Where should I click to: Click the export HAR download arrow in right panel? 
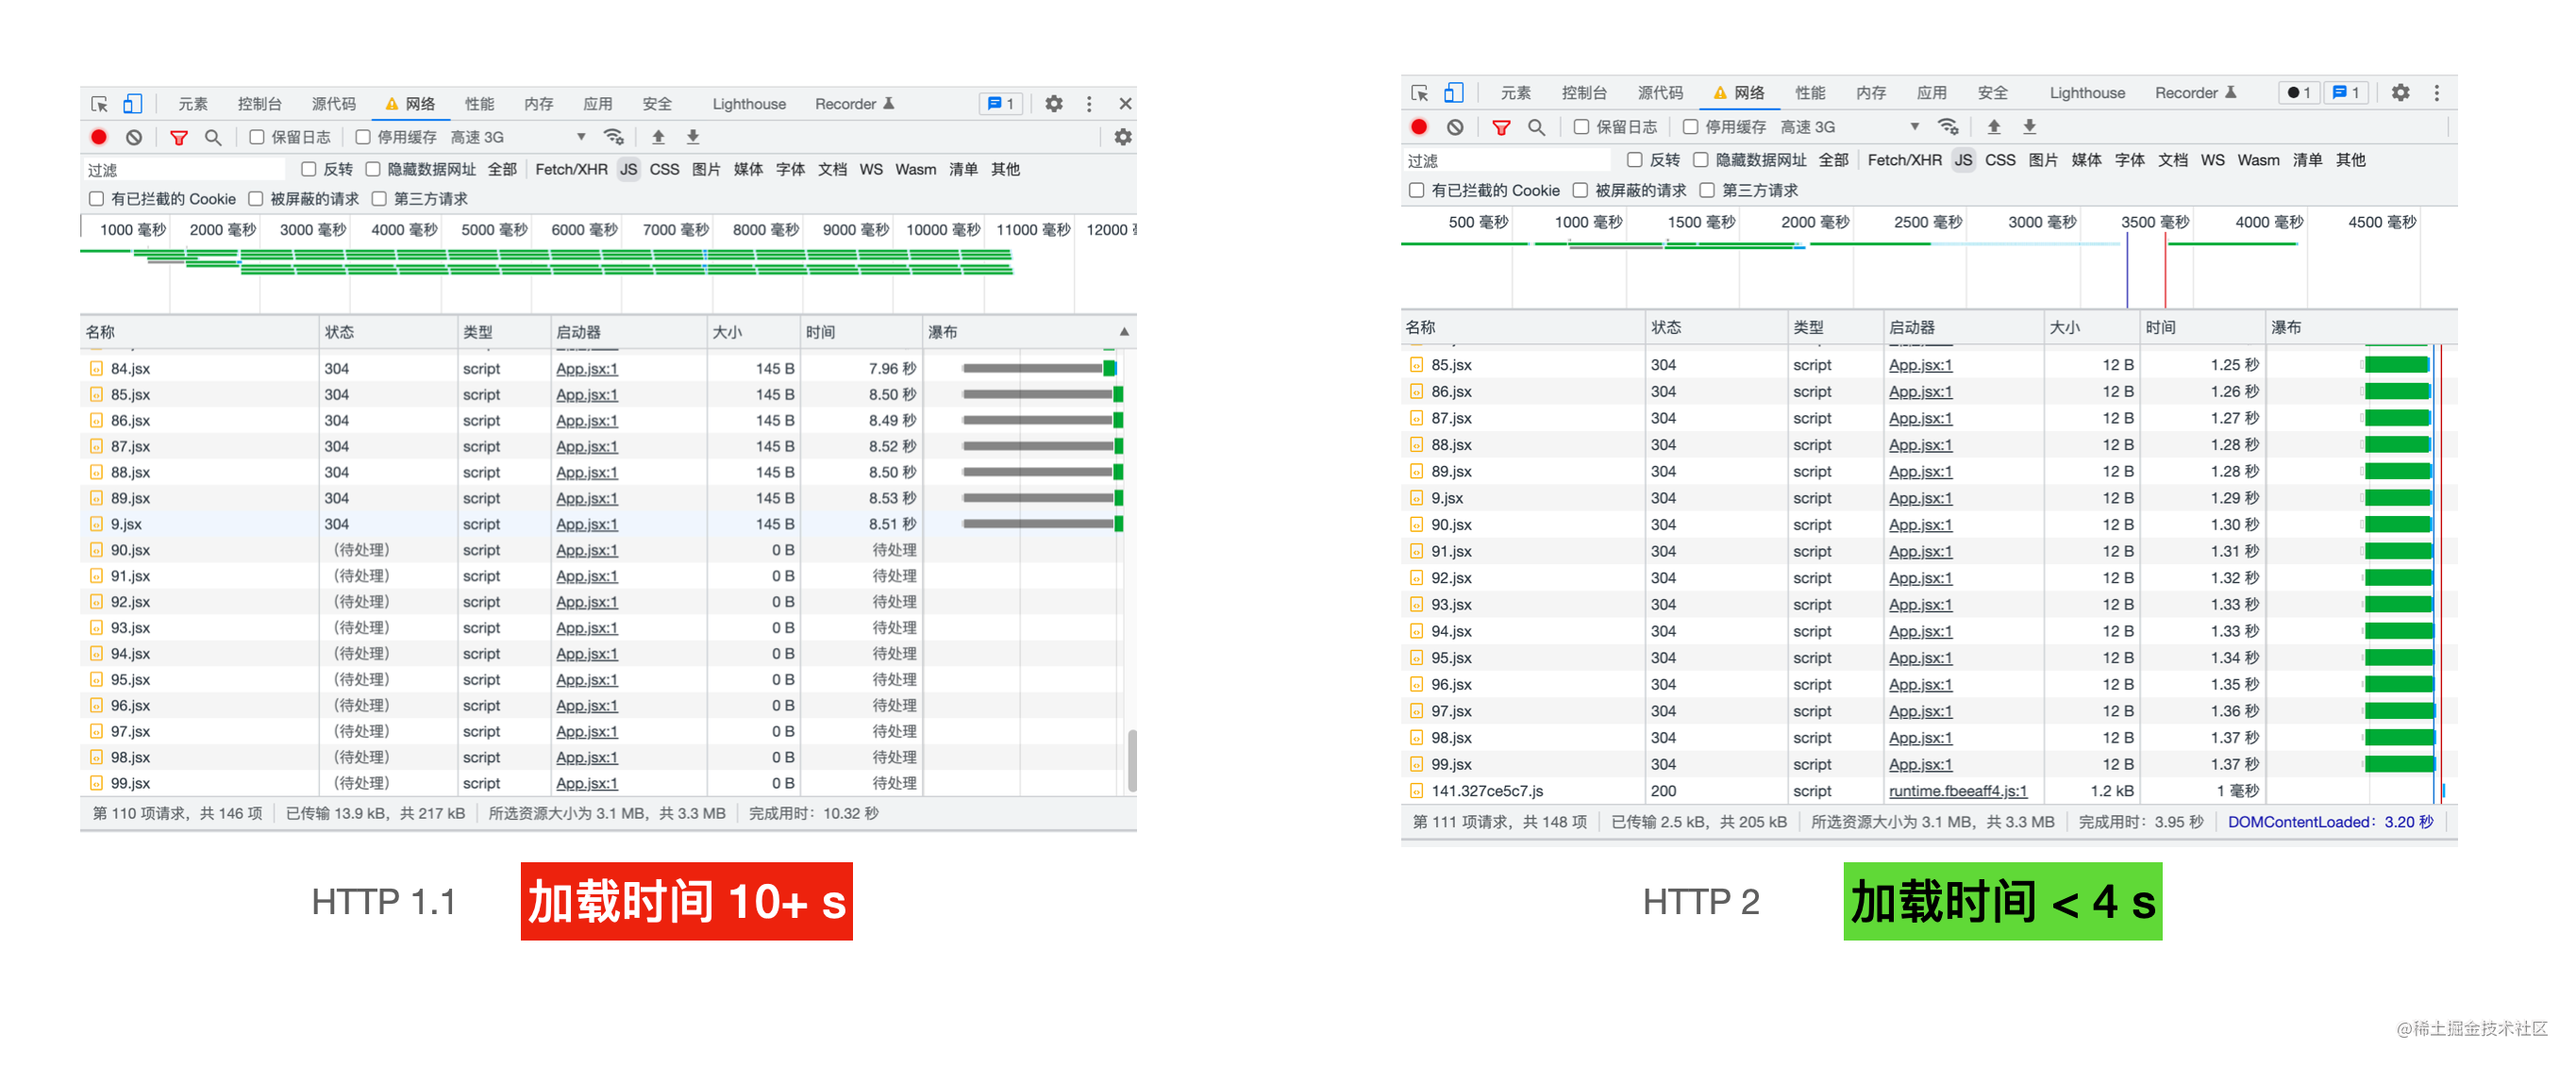point(2030,127)
